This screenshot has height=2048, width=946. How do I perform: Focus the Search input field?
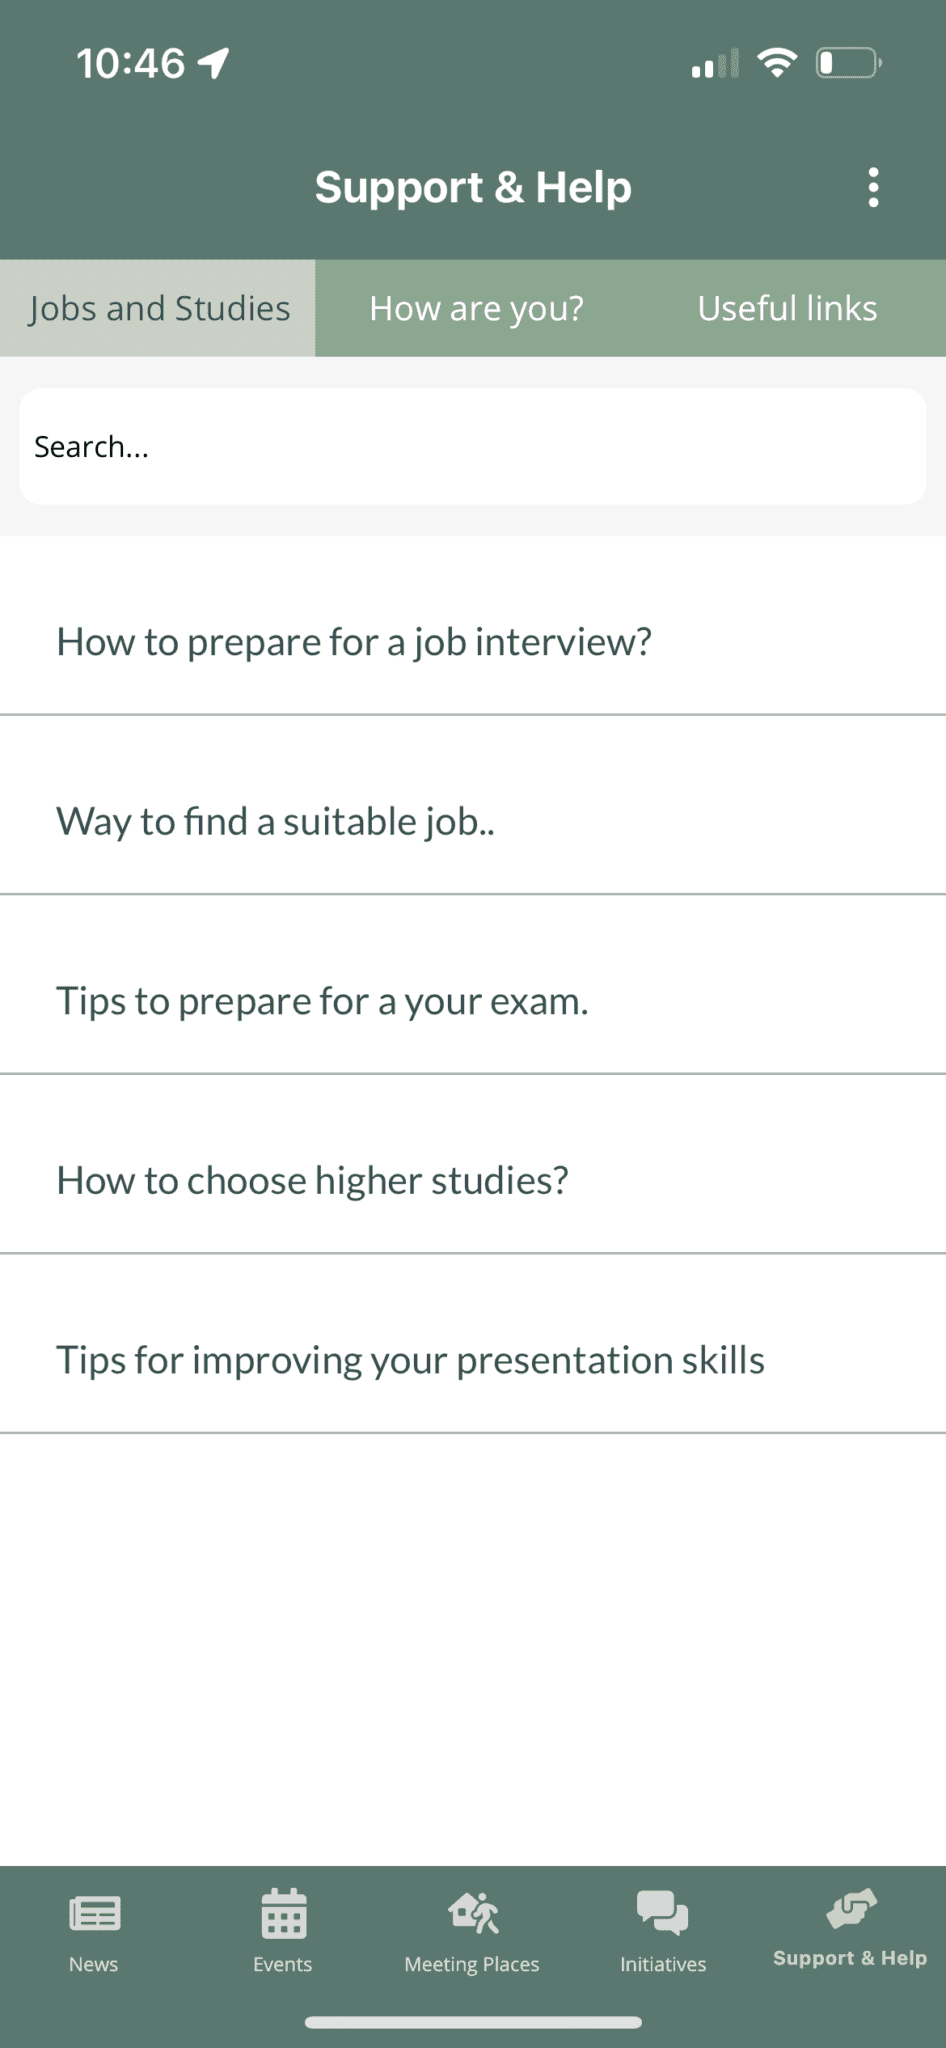pyautogui.click(x=473, y=446)
